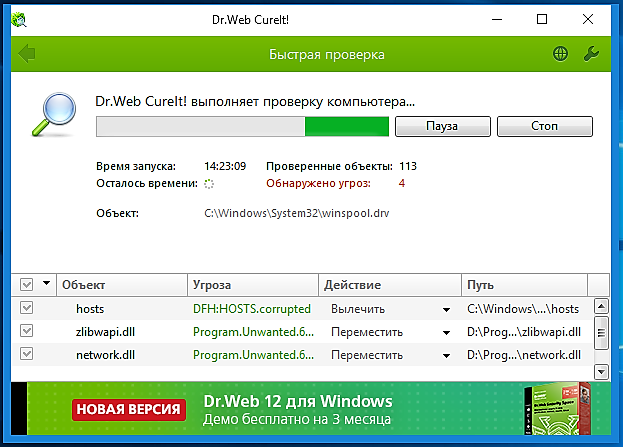Toggle the select-all checkbox in table header
Screen dimensions: 623x447
(27, 284)
